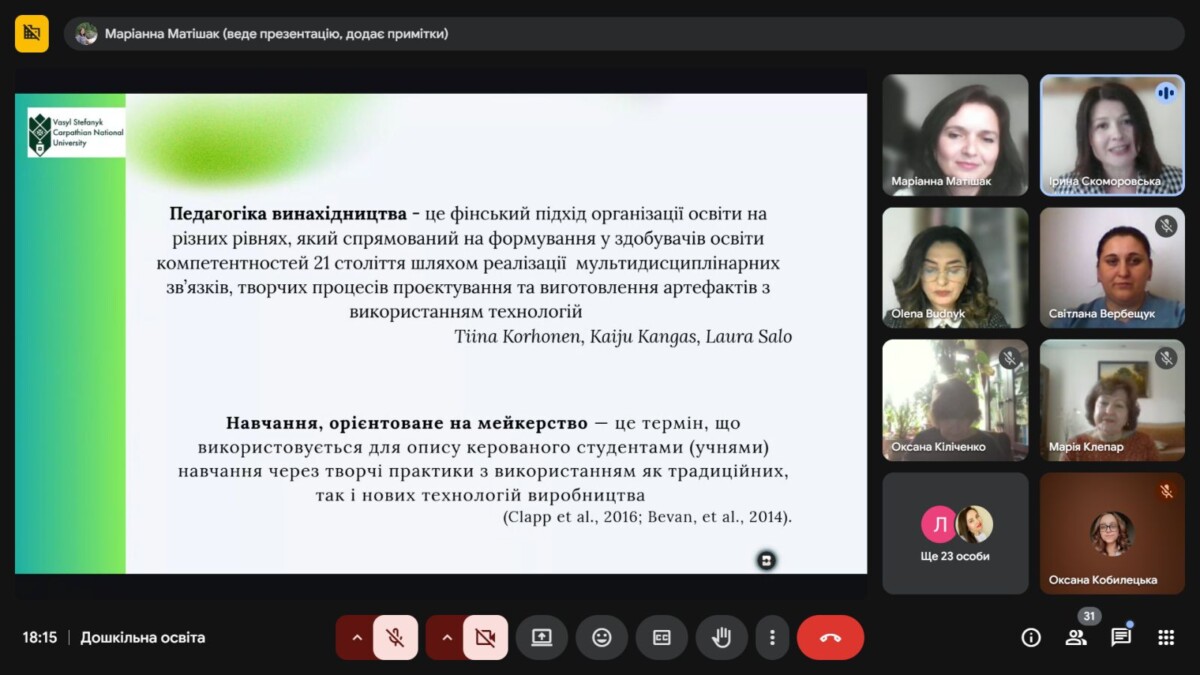This screenshot has width=1200, height=675.
Task: Click the presenter banner Маріанна Матішак
Action: click(x=276, y=34)
